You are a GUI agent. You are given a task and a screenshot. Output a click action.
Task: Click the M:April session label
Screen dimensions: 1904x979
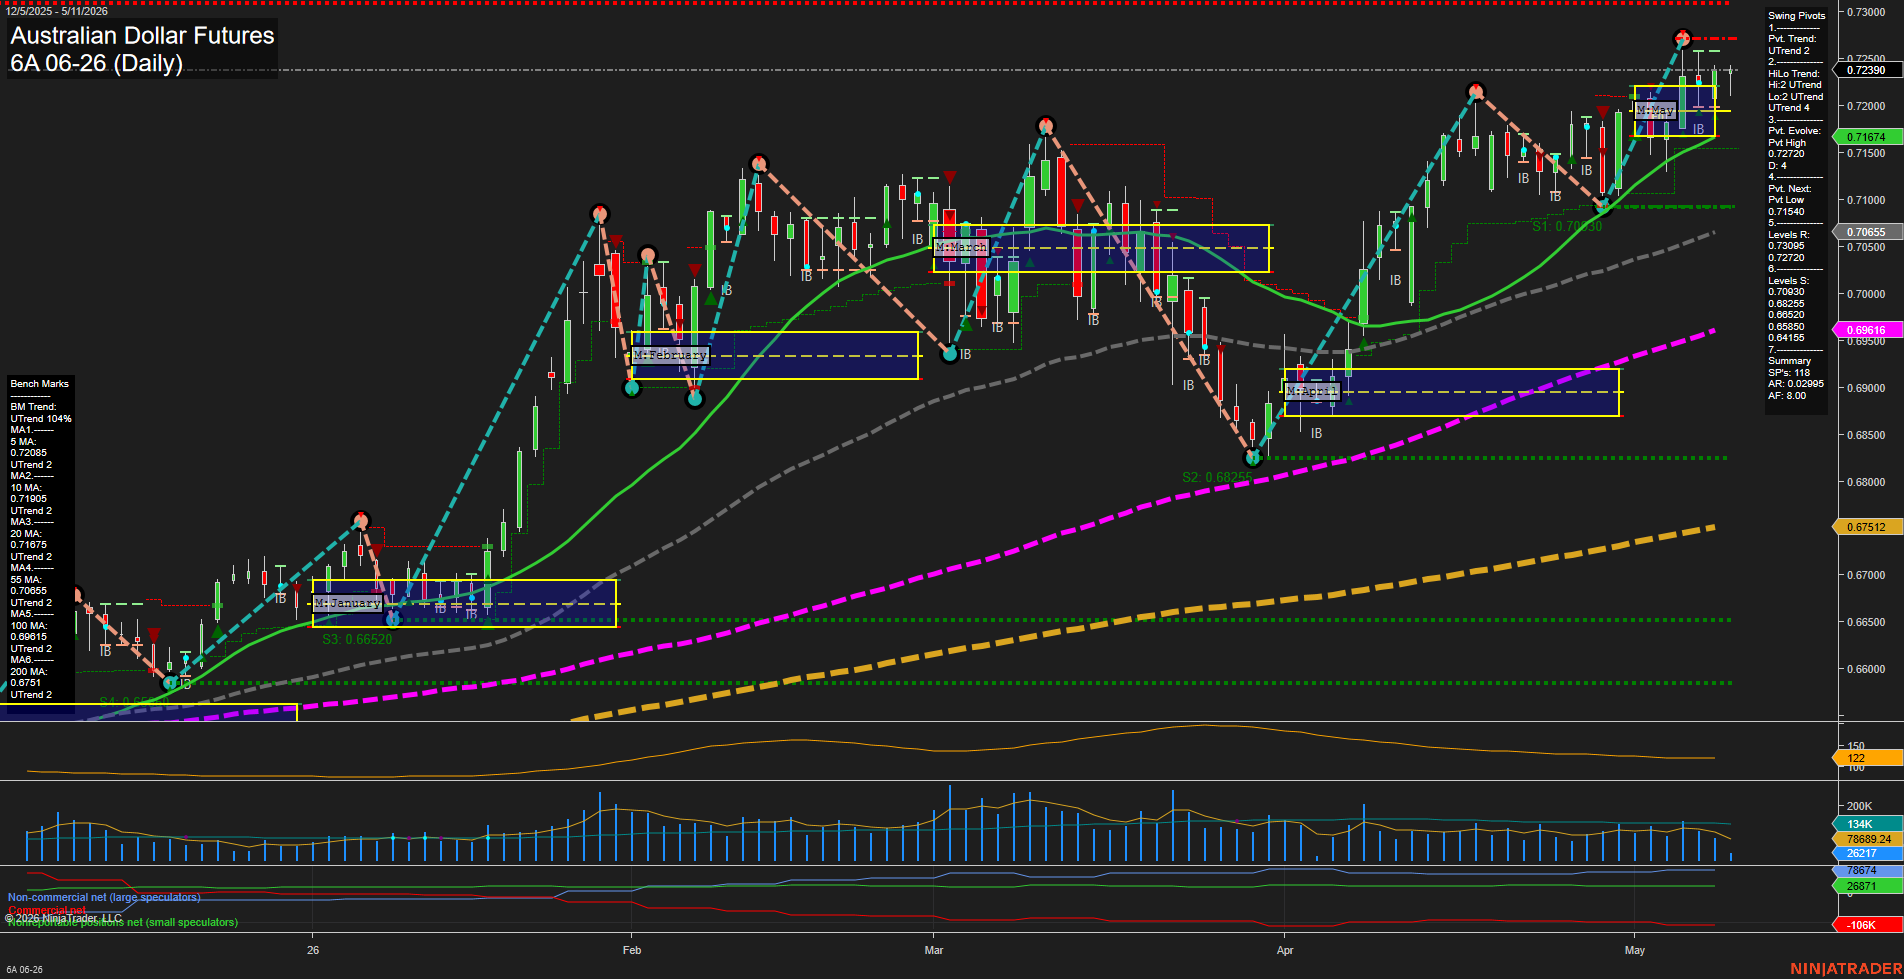pos(1312,391)
